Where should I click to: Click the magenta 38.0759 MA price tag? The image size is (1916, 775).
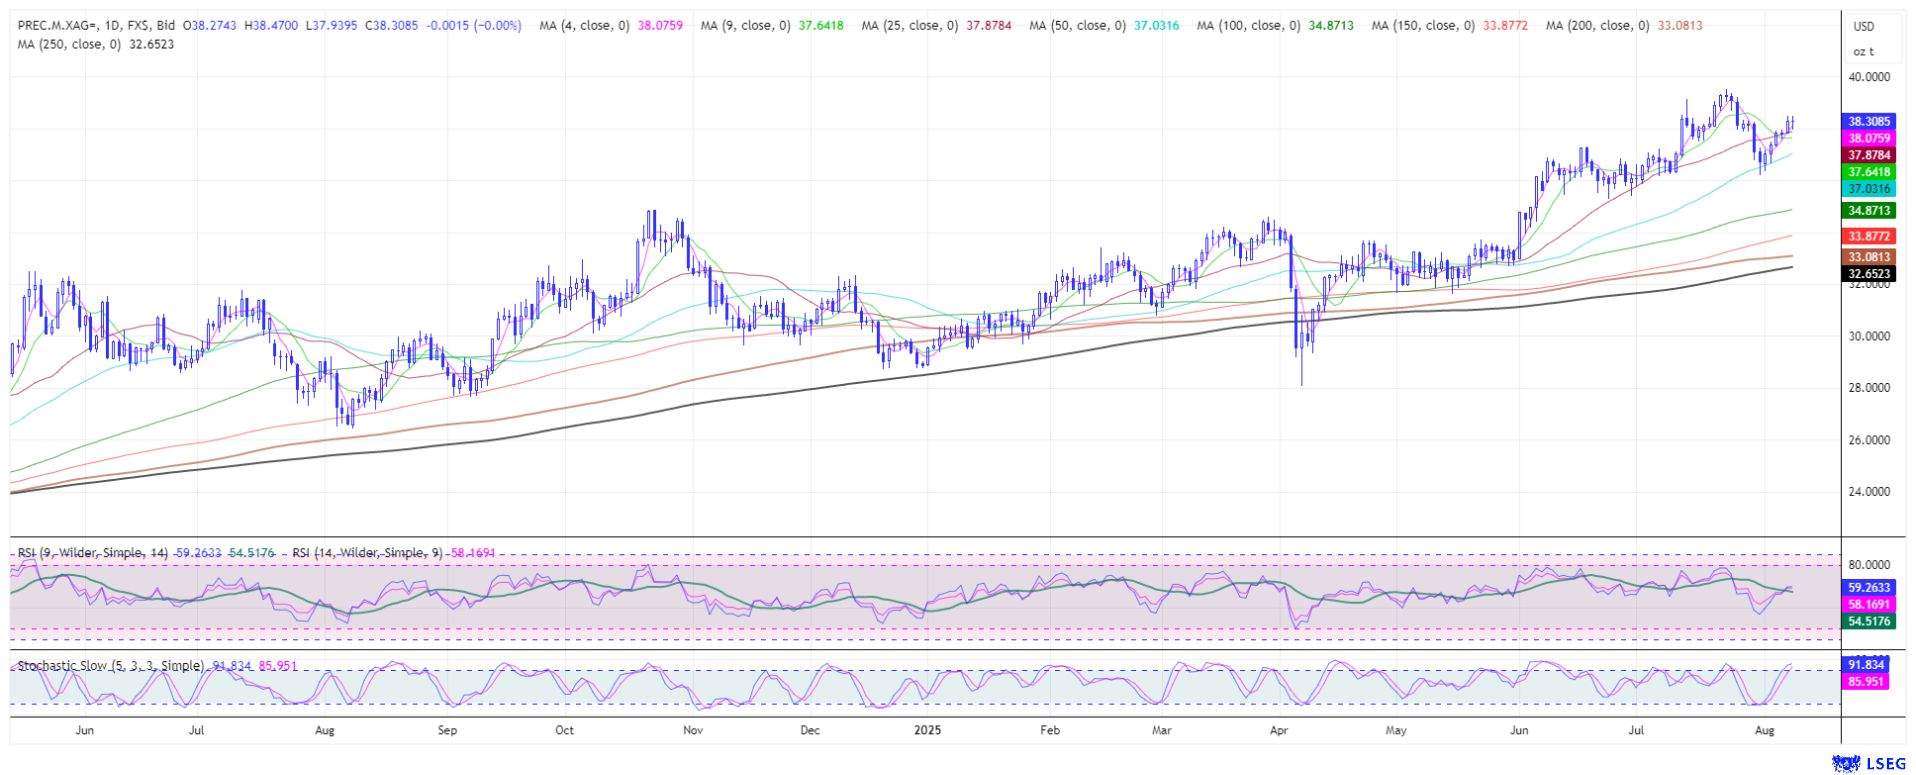1869,138
